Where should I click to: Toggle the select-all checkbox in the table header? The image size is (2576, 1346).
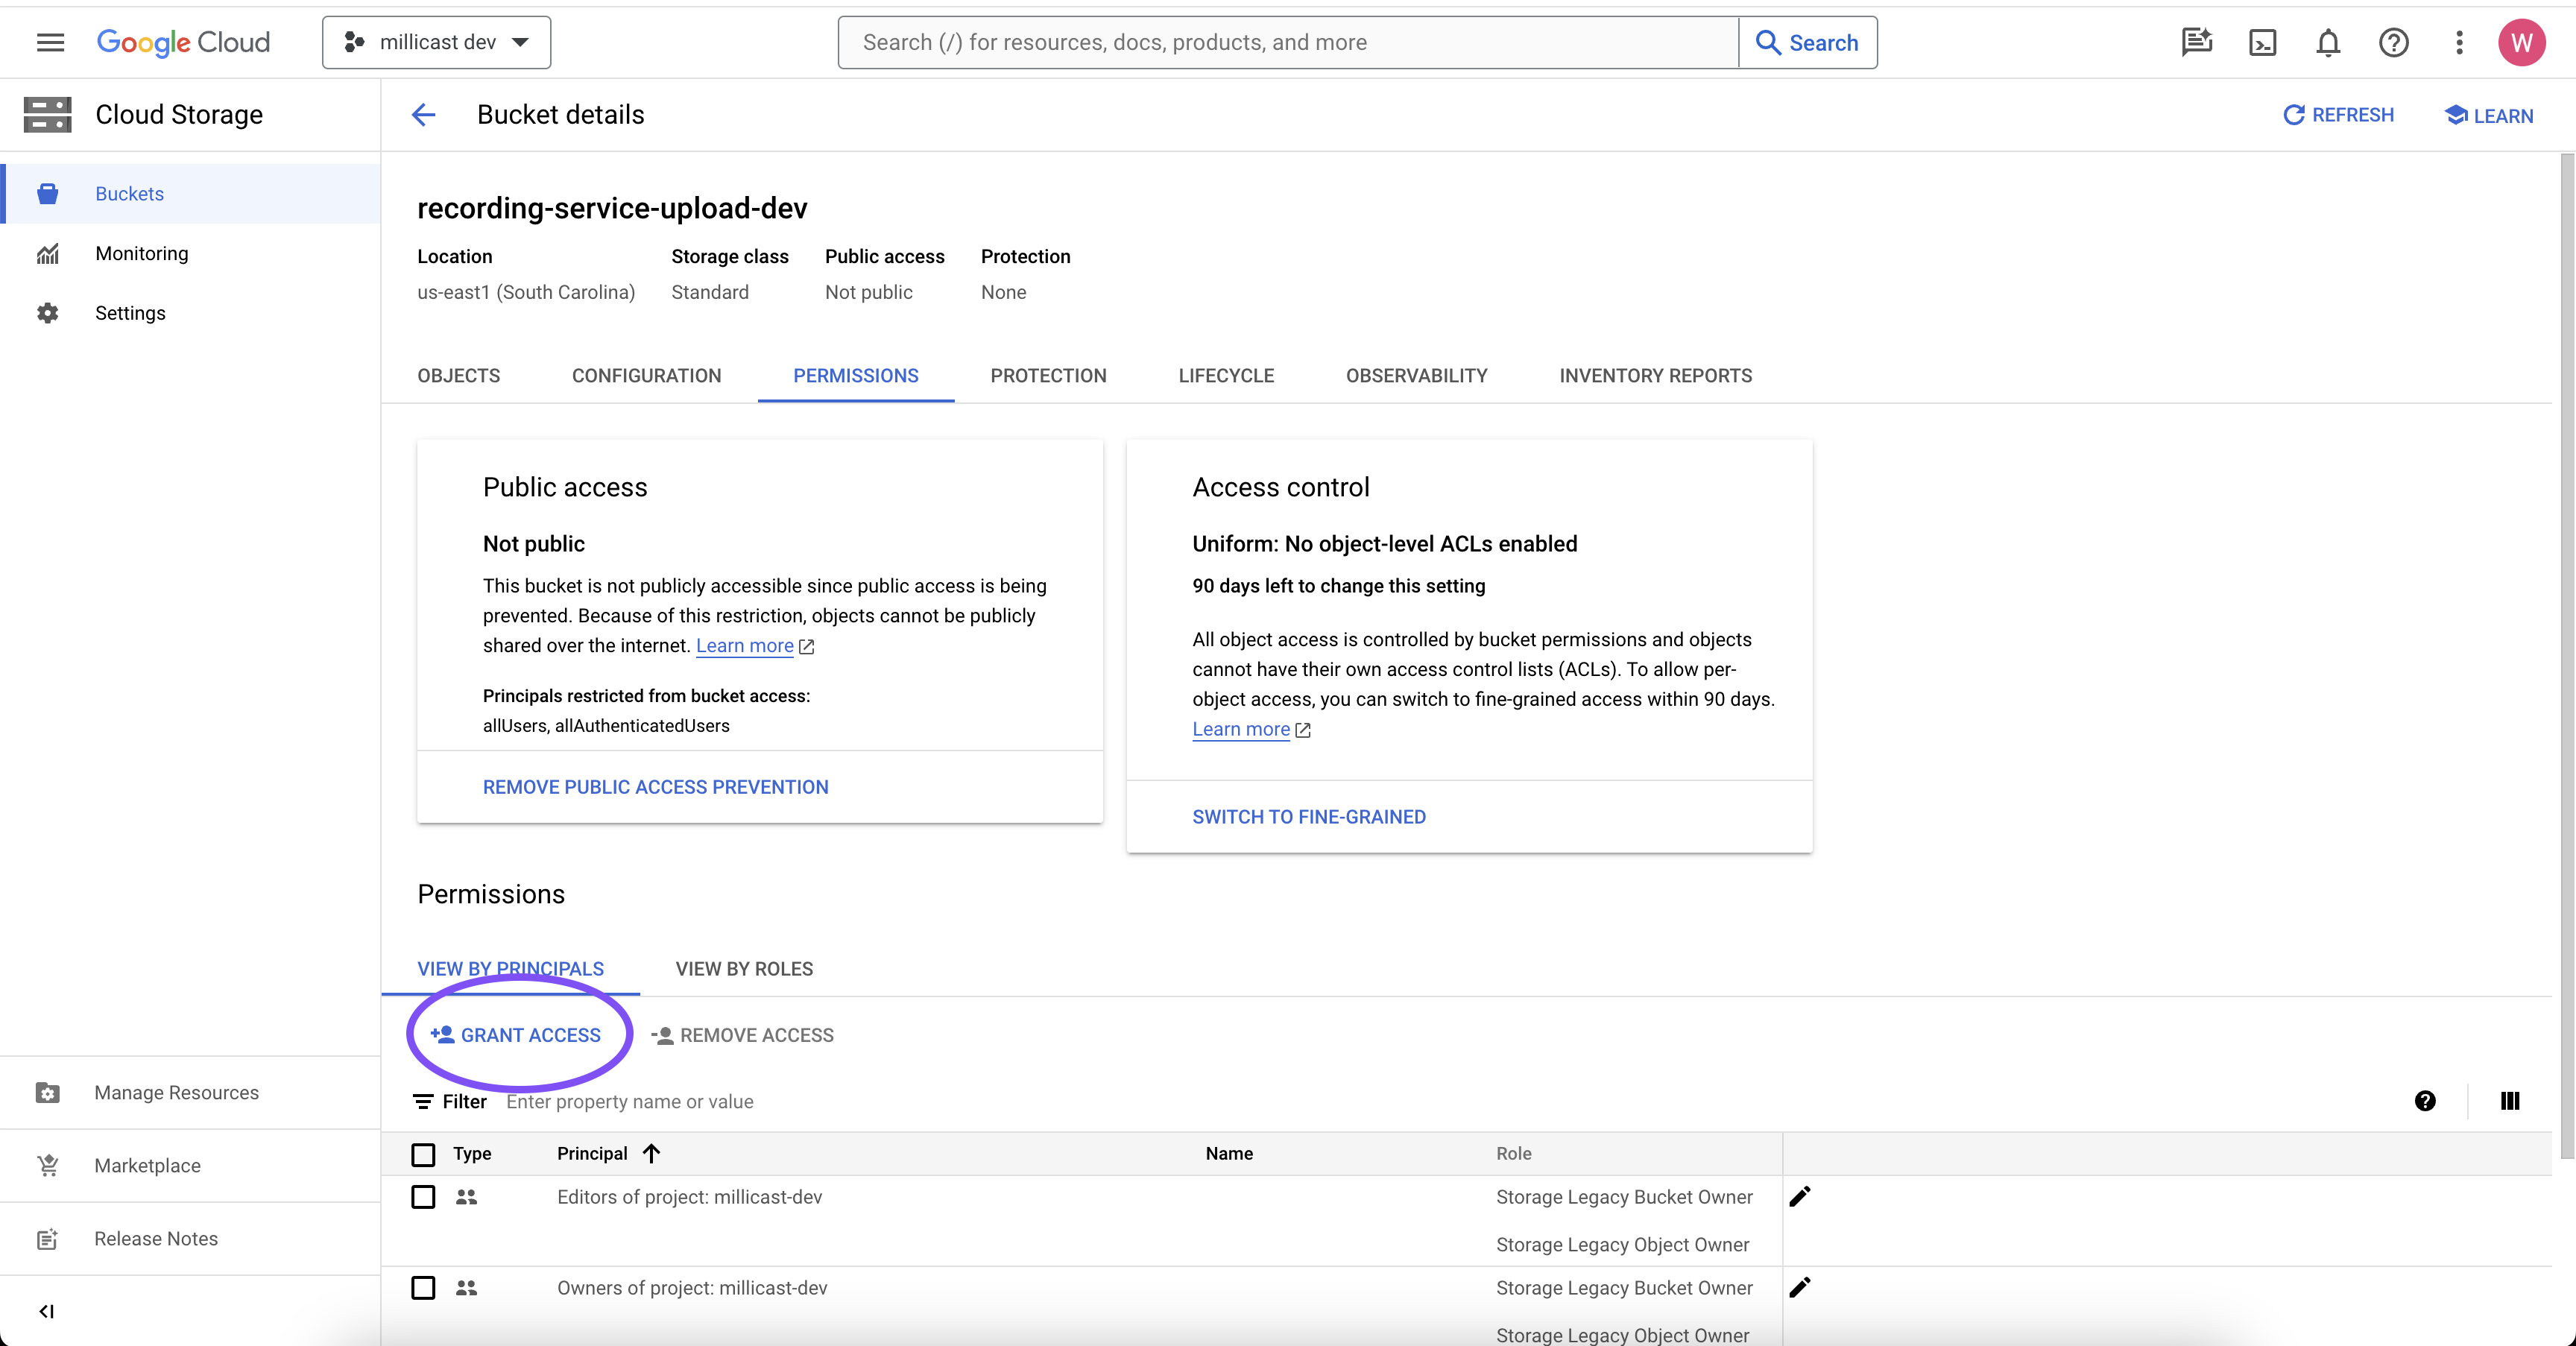click(423, 1154)
